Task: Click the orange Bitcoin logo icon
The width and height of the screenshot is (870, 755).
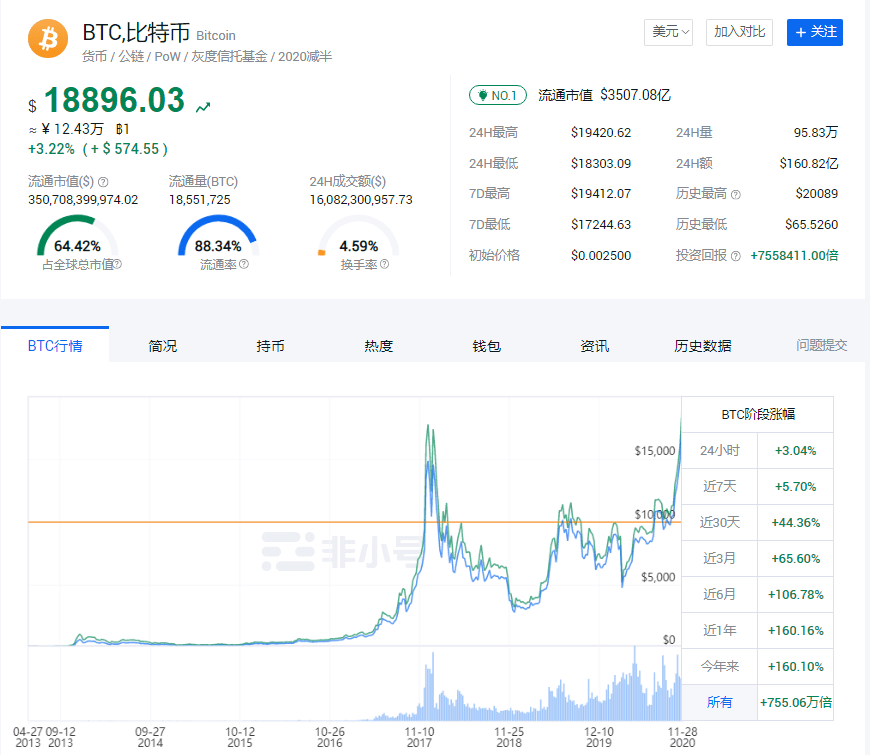Action: tap(47, 39)
